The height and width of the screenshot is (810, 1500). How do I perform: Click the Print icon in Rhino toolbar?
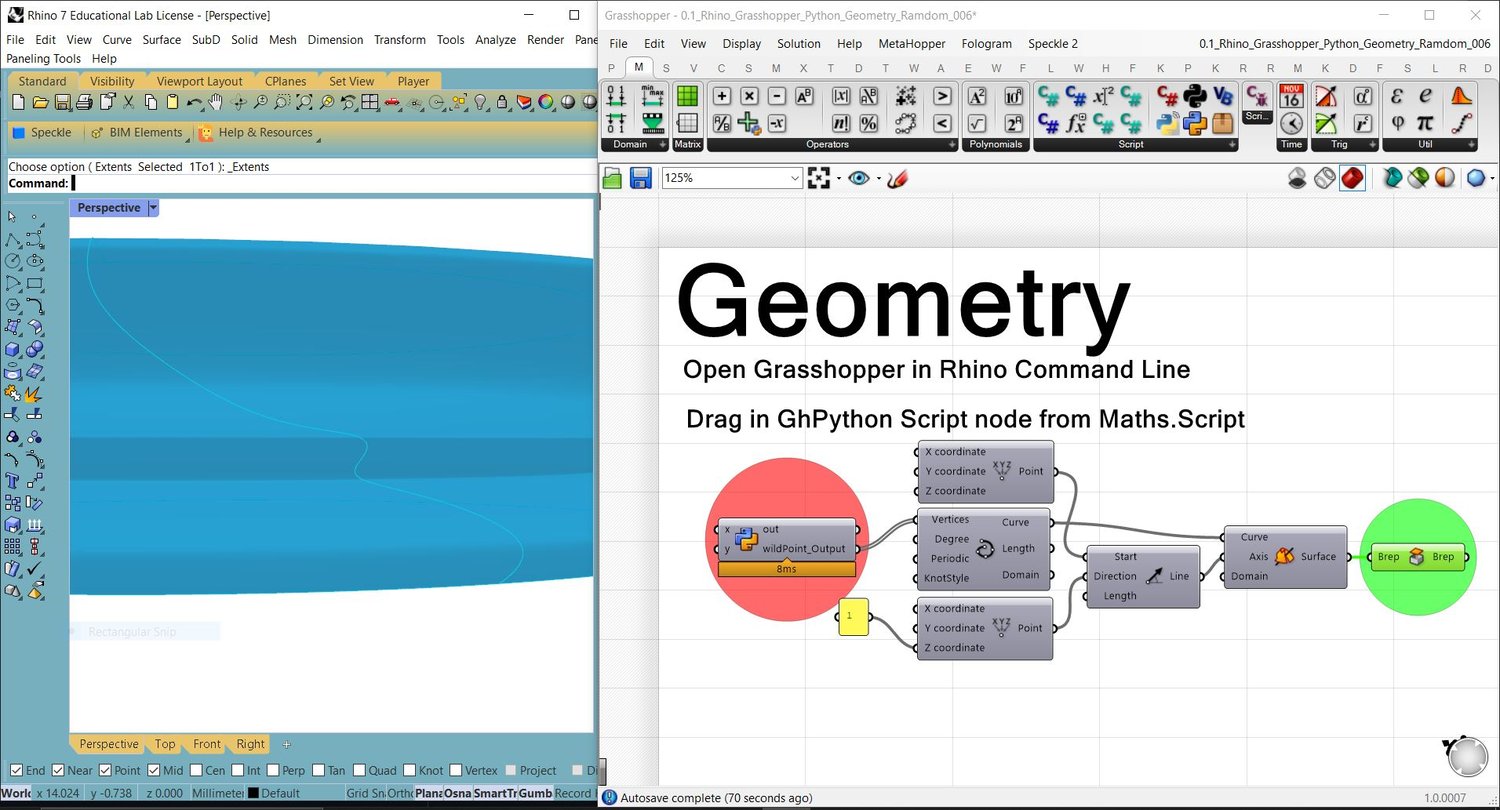(x=84, y=103)
